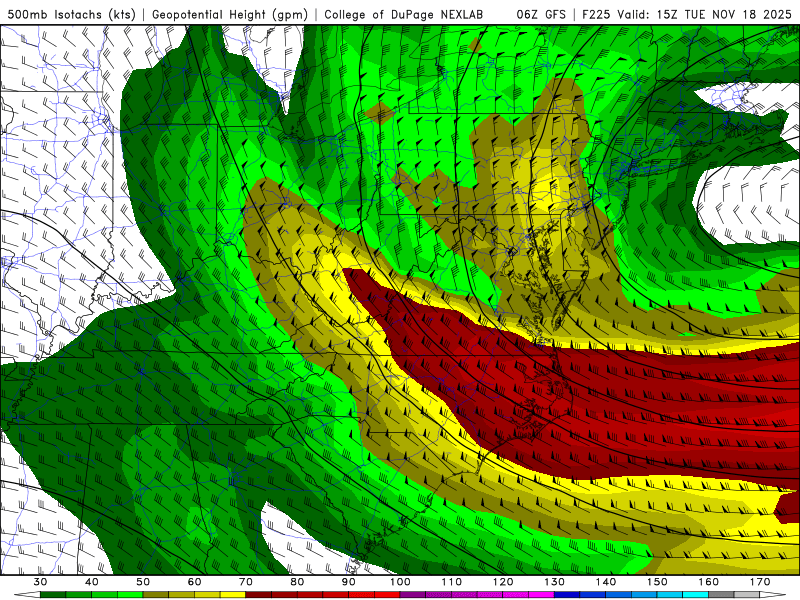
Task: Click the legend label "80"
Action: tap(297, 582)
